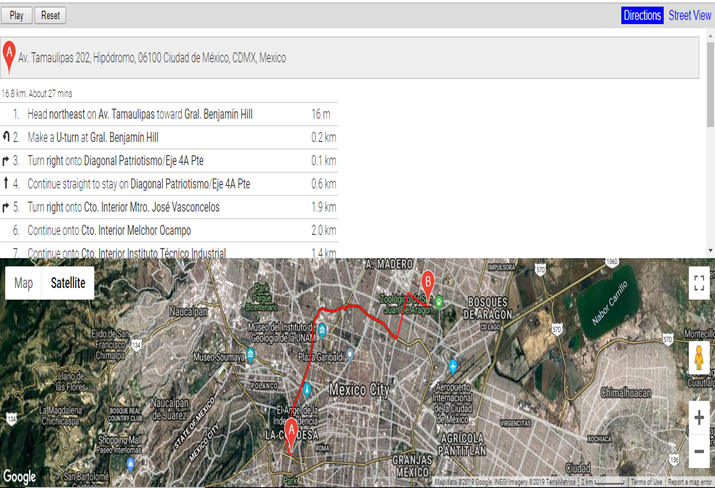Click the Parque Bicentenario label
The height and width of the screenshot is (488, 715).
click(x=261, y=297)
